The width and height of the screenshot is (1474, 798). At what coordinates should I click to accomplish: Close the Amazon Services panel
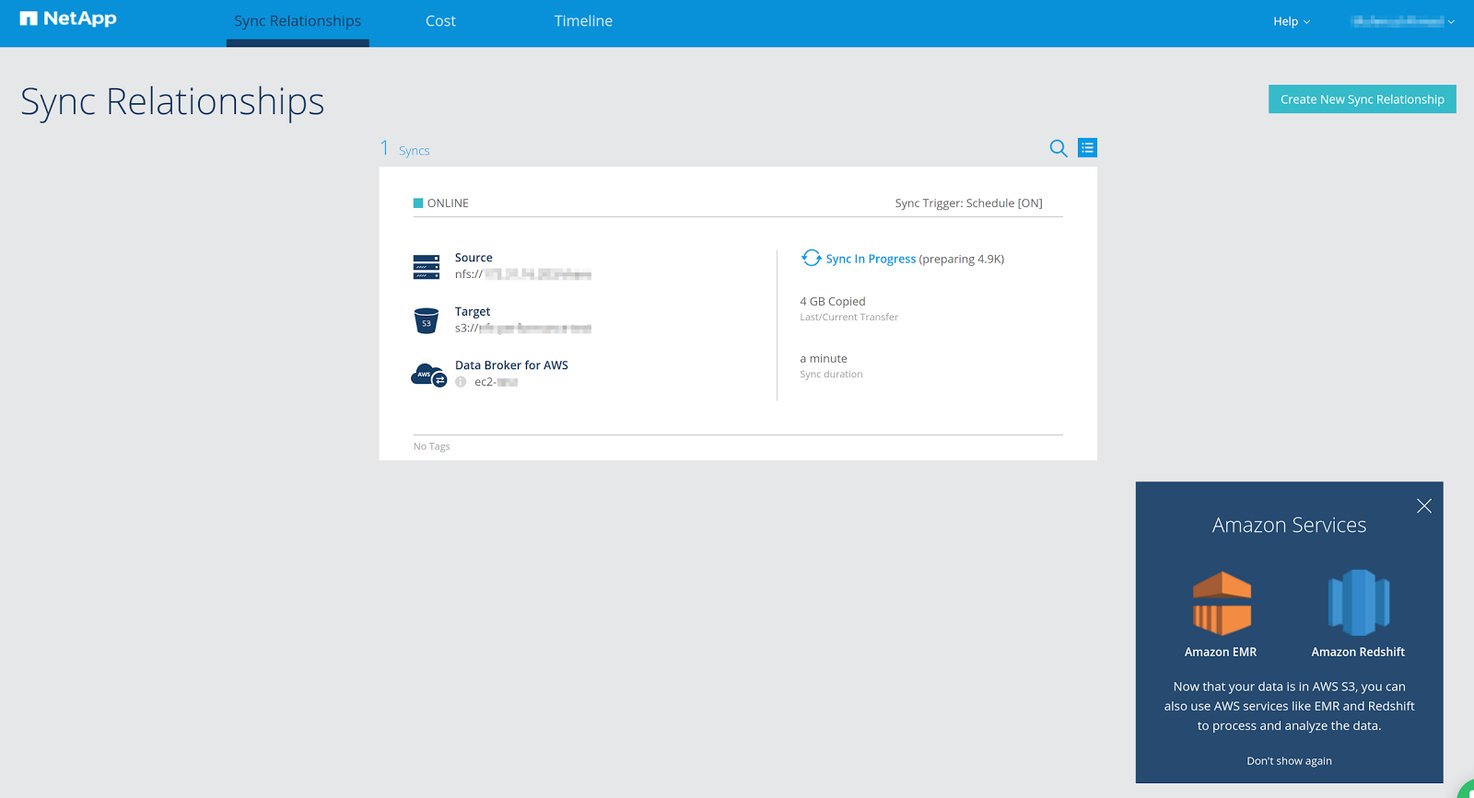[x=1424, y=506]
